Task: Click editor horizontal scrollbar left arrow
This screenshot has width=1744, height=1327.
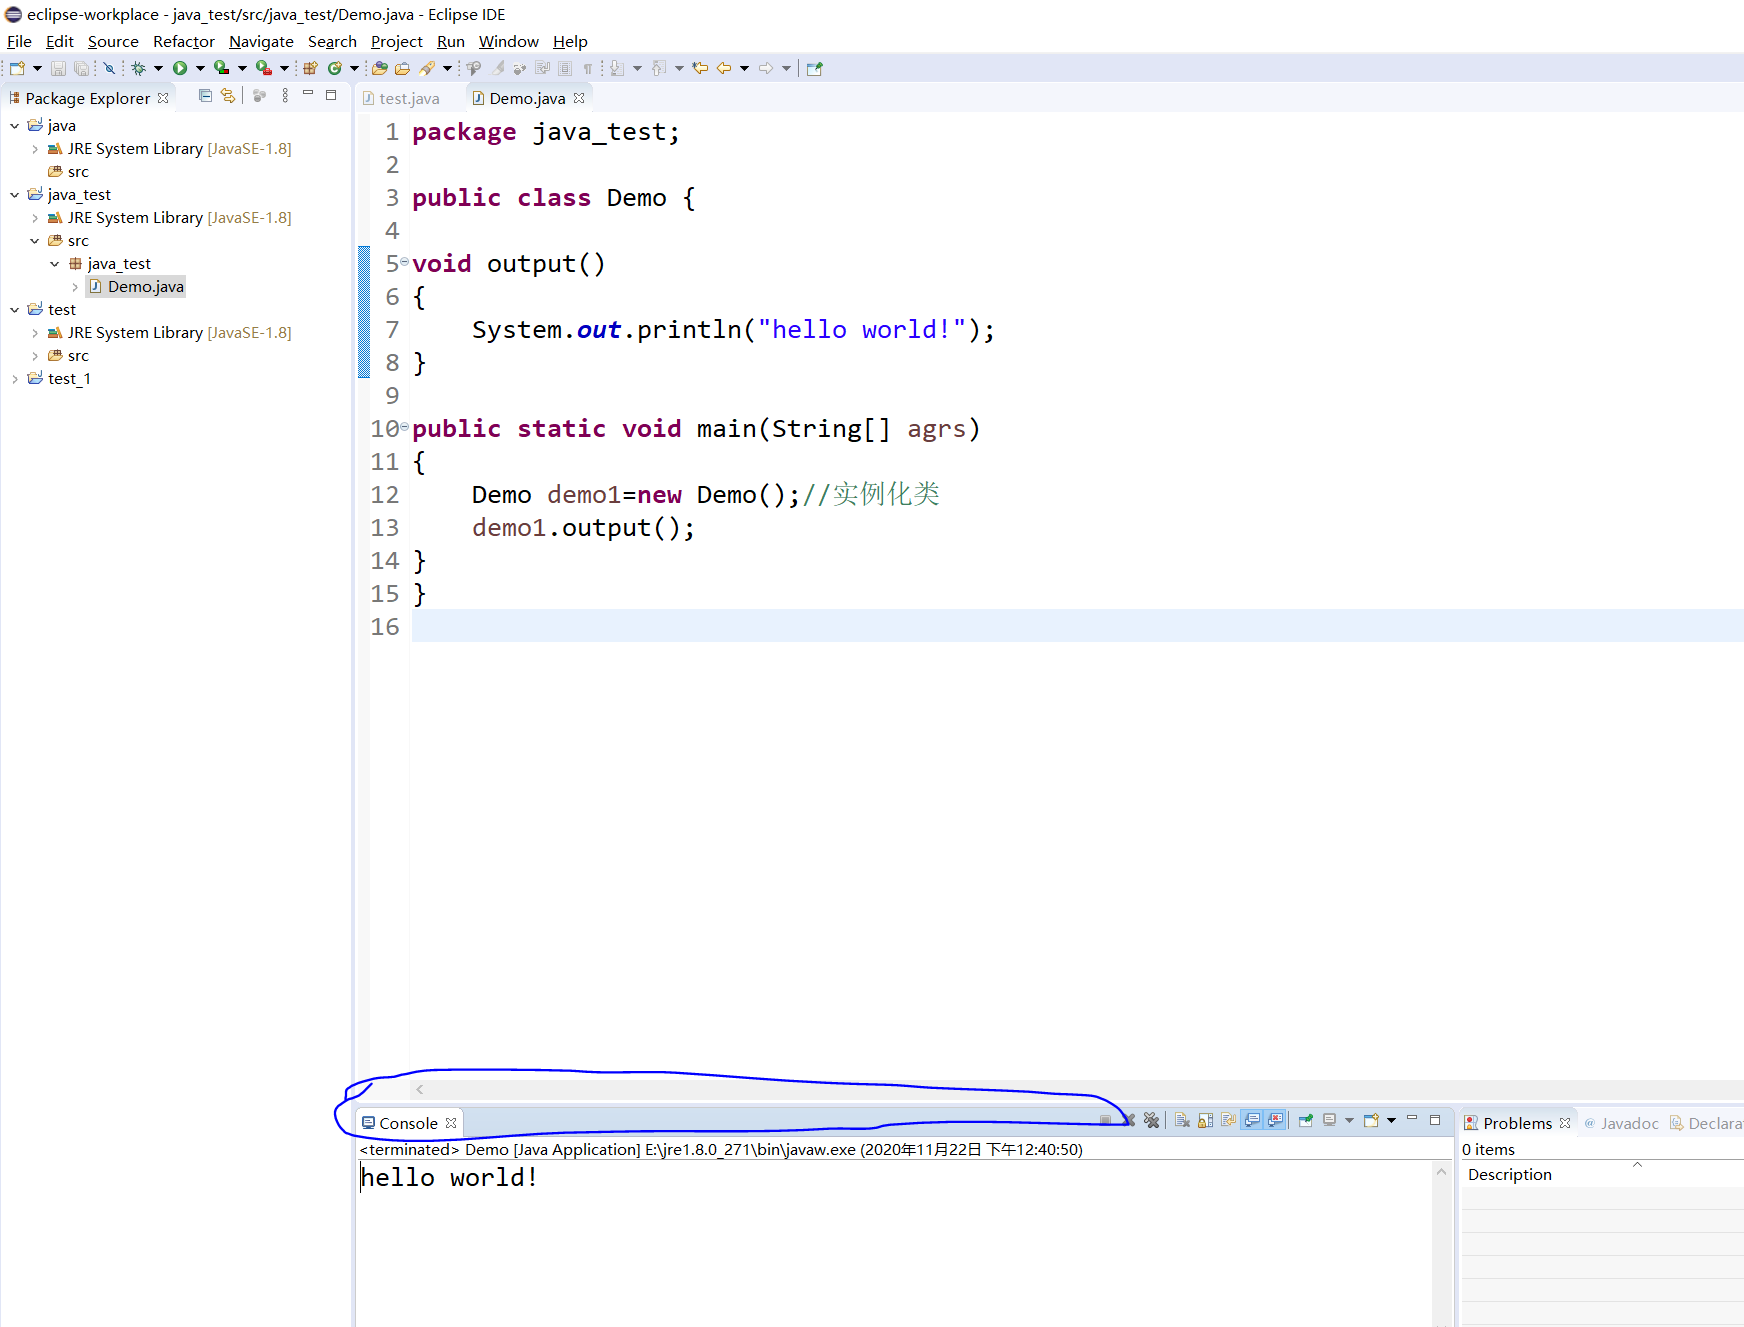Action: (x=420, y=1090)
